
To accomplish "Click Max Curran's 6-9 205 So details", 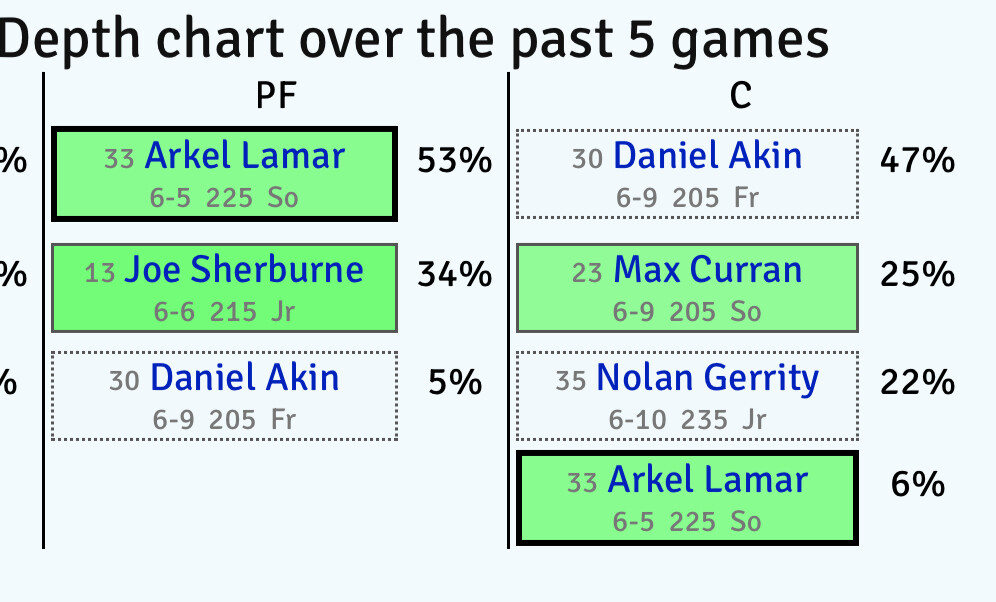I will point(687,312).
